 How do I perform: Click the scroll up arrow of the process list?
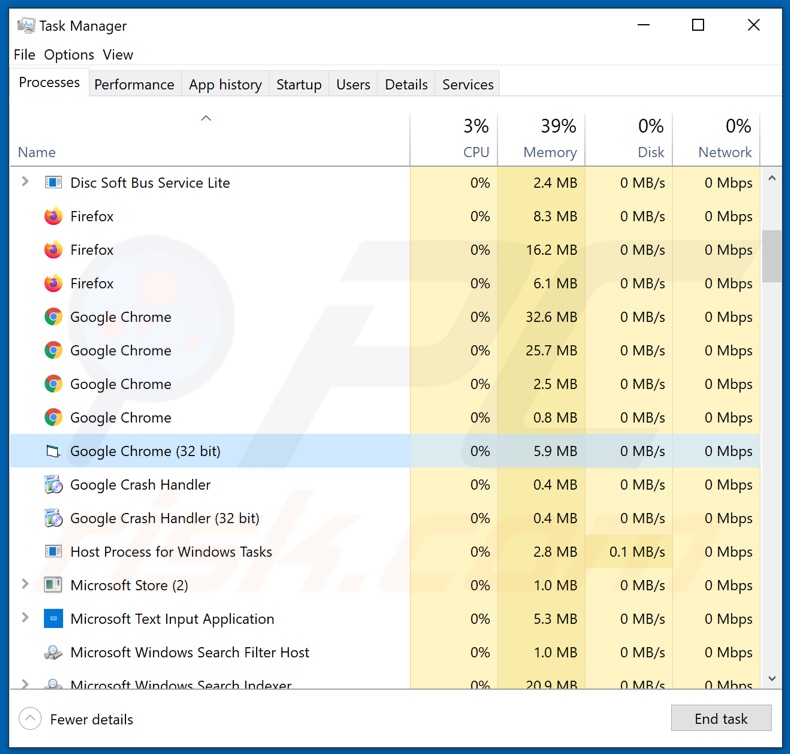click(771, 178)
